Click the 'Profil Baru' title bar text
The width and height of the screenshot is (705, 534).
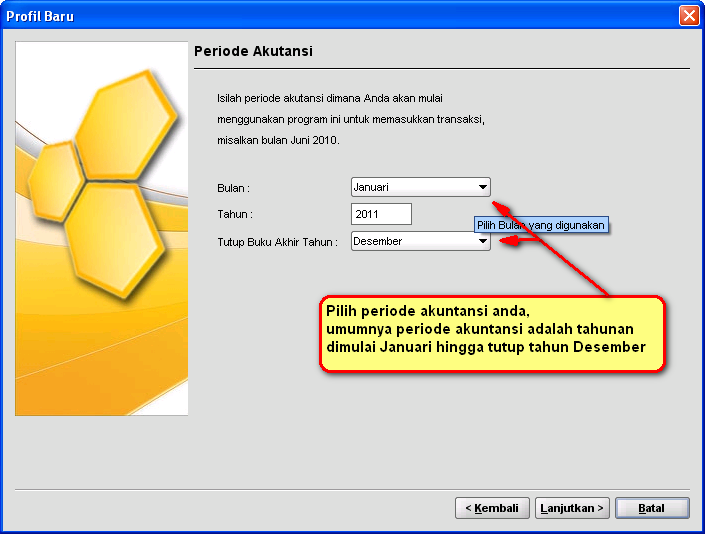tap(40, 16)
